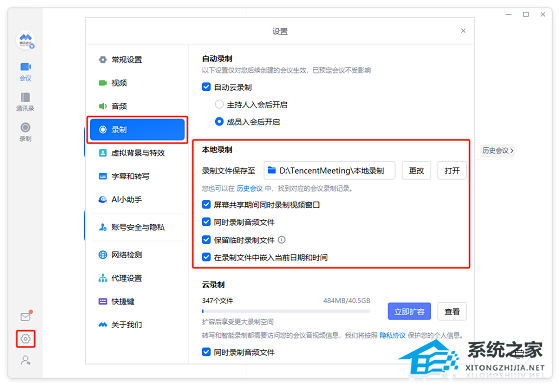This screenshot has height=386, width=560.
Task: Toggle 屏幕共享期间同时录制视频窗口 checkbox
Action: (x=206, y=204)
